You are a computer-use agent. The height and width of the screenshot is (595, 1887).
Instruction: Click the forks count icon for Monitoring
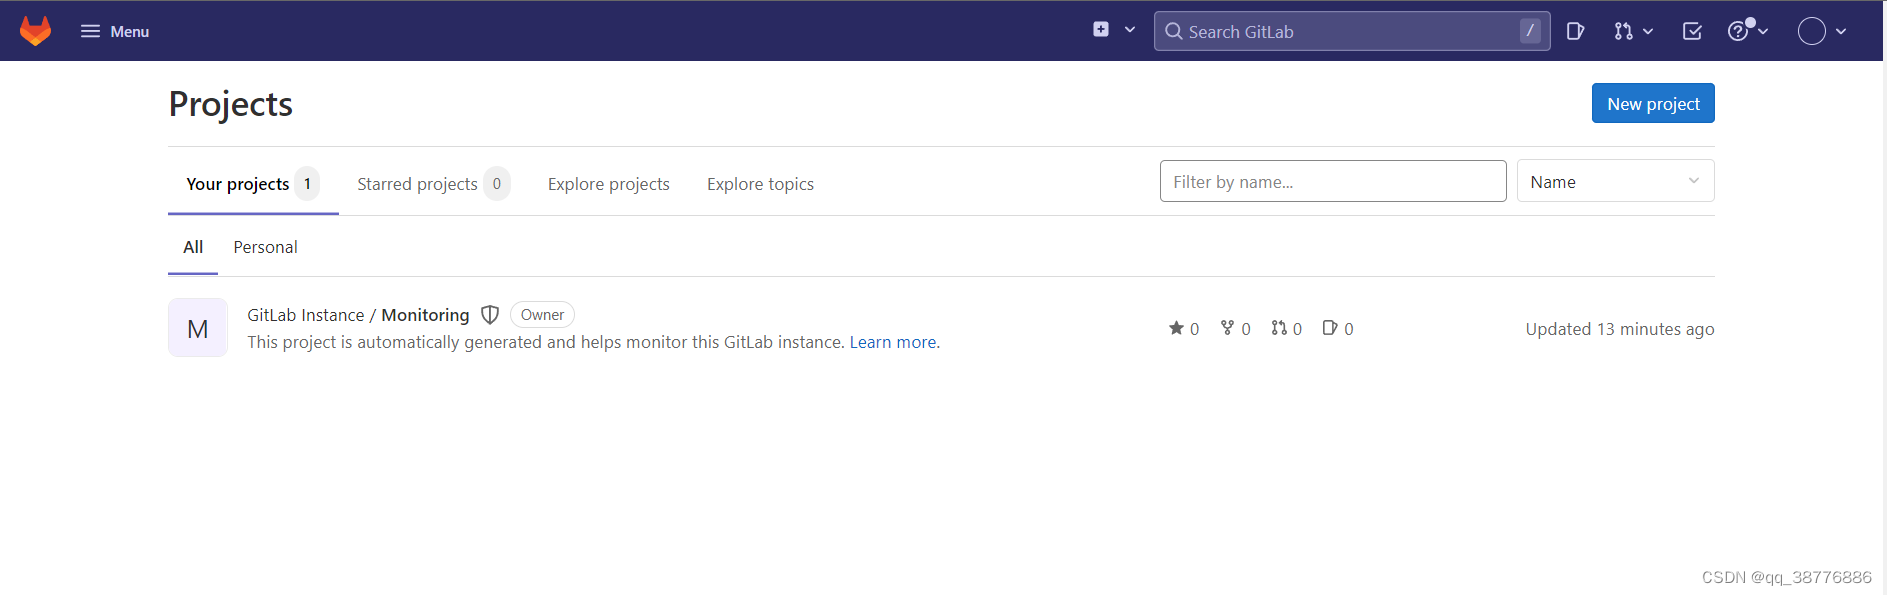point(1227,328)
